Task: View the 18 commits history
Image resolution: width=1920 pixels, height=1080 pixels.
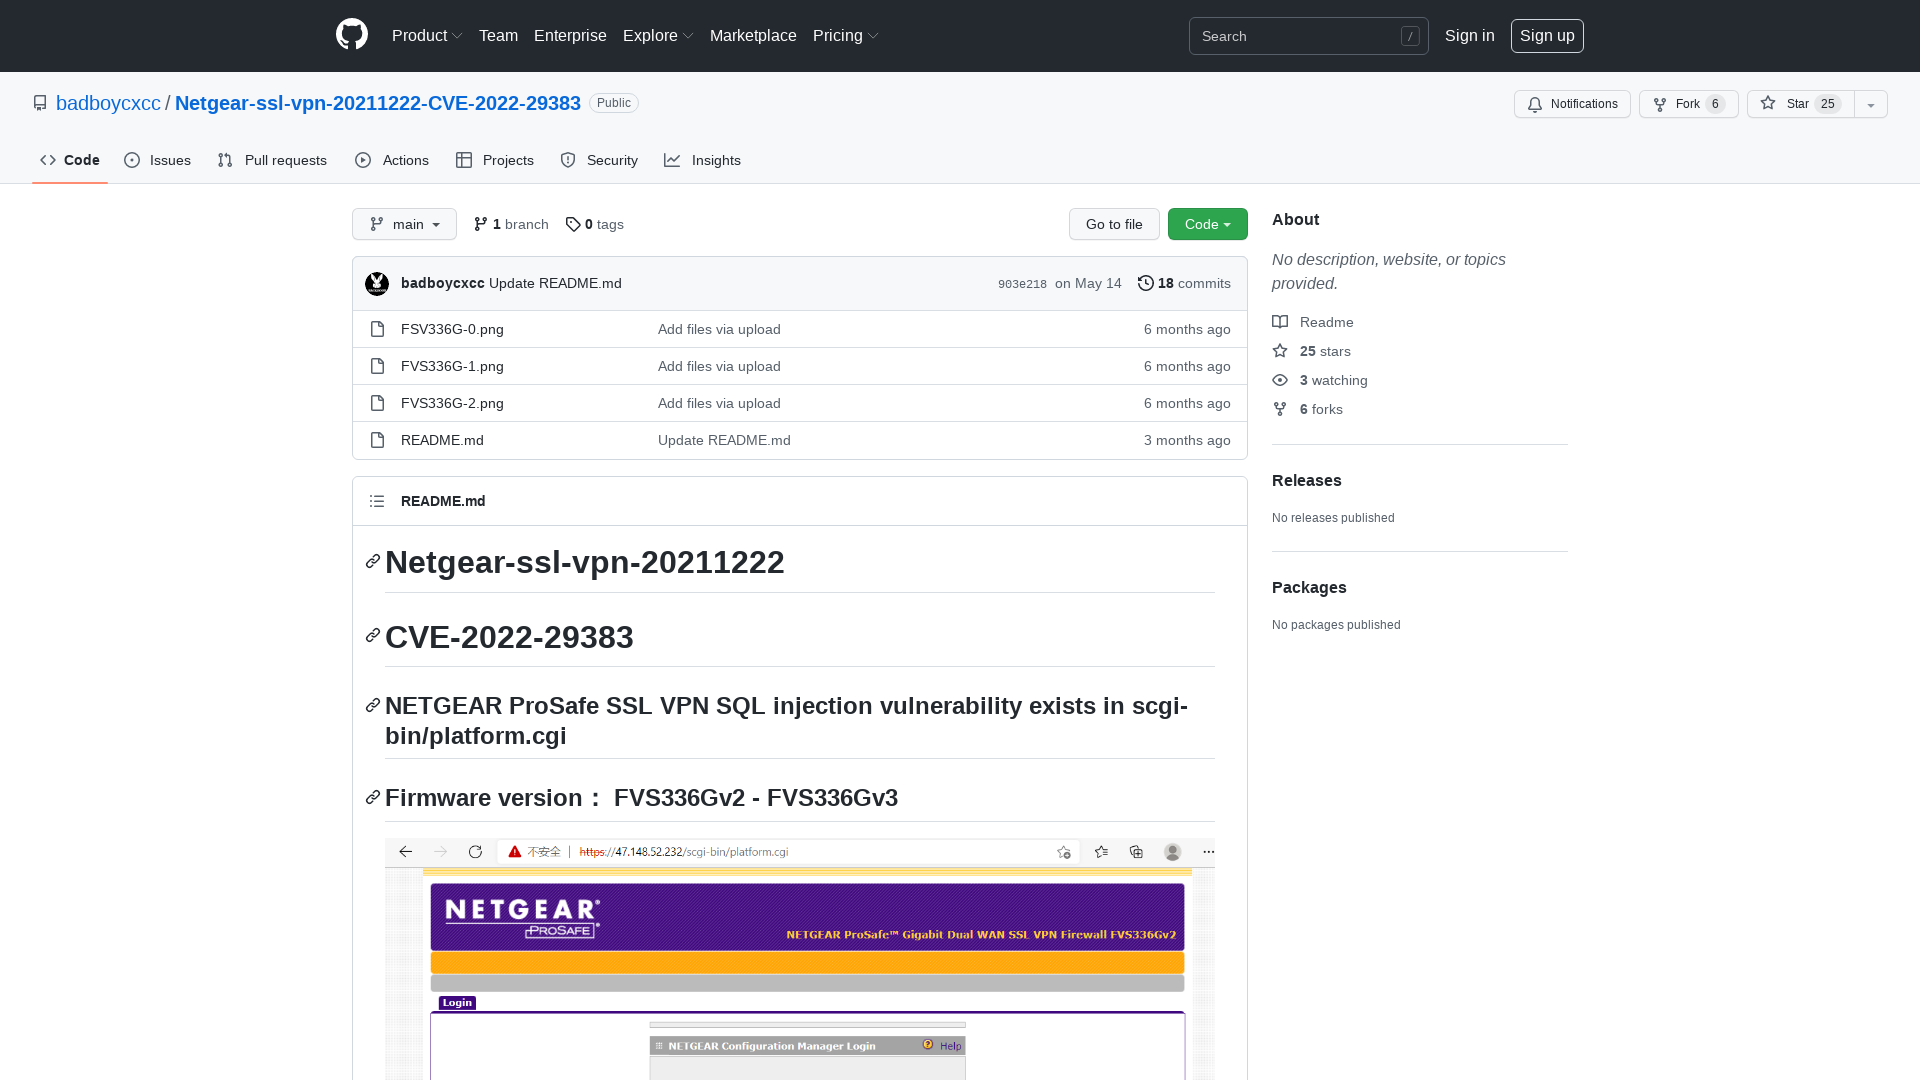Action: (x=1184, y=283)
